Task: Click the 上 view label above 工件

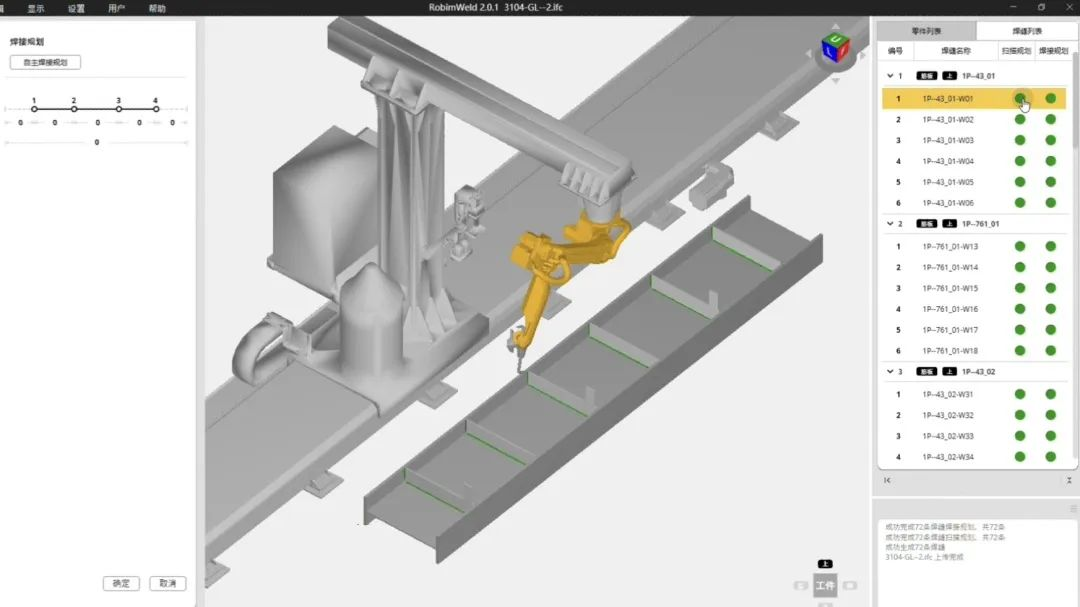Action: coord(825,564)
